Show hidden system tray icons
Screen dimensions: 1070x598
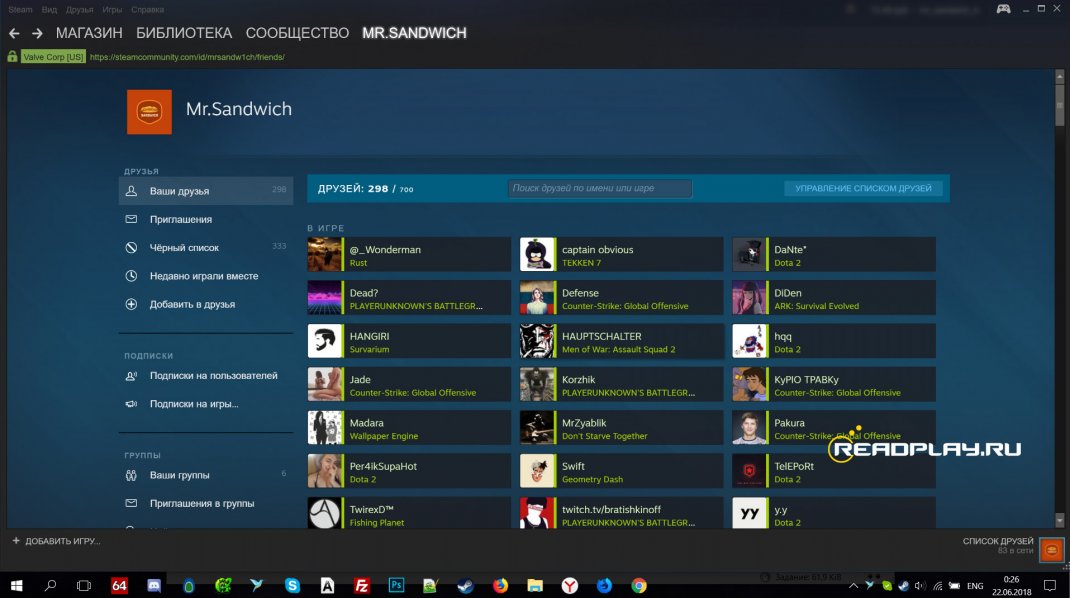pyautogui.click(x=853, y=586)
